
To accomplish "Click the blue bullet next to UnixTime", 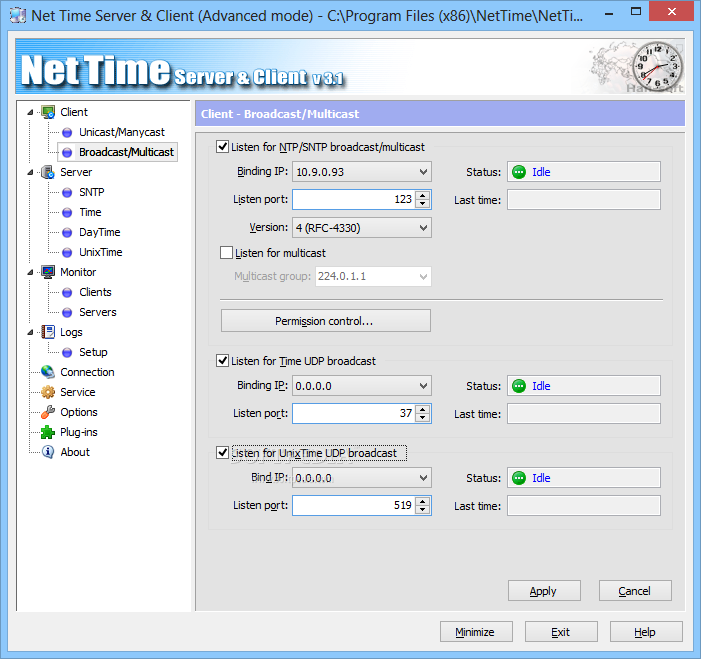I will pos(67,253).
